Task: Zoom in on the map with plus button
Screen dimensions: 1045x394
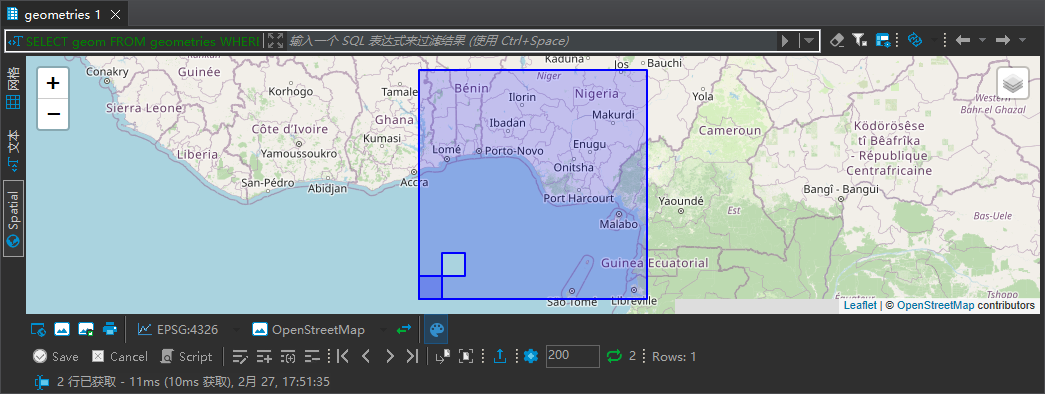Action: (x=53, y=83)
